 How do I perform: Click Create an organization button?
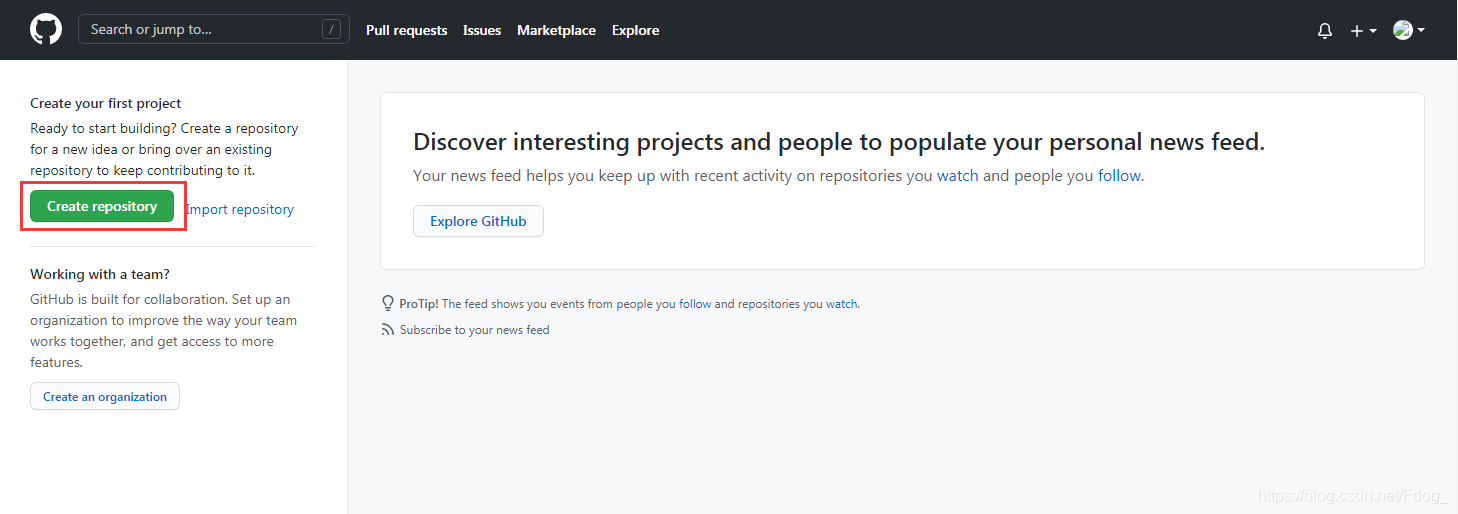tap(105, 396)
